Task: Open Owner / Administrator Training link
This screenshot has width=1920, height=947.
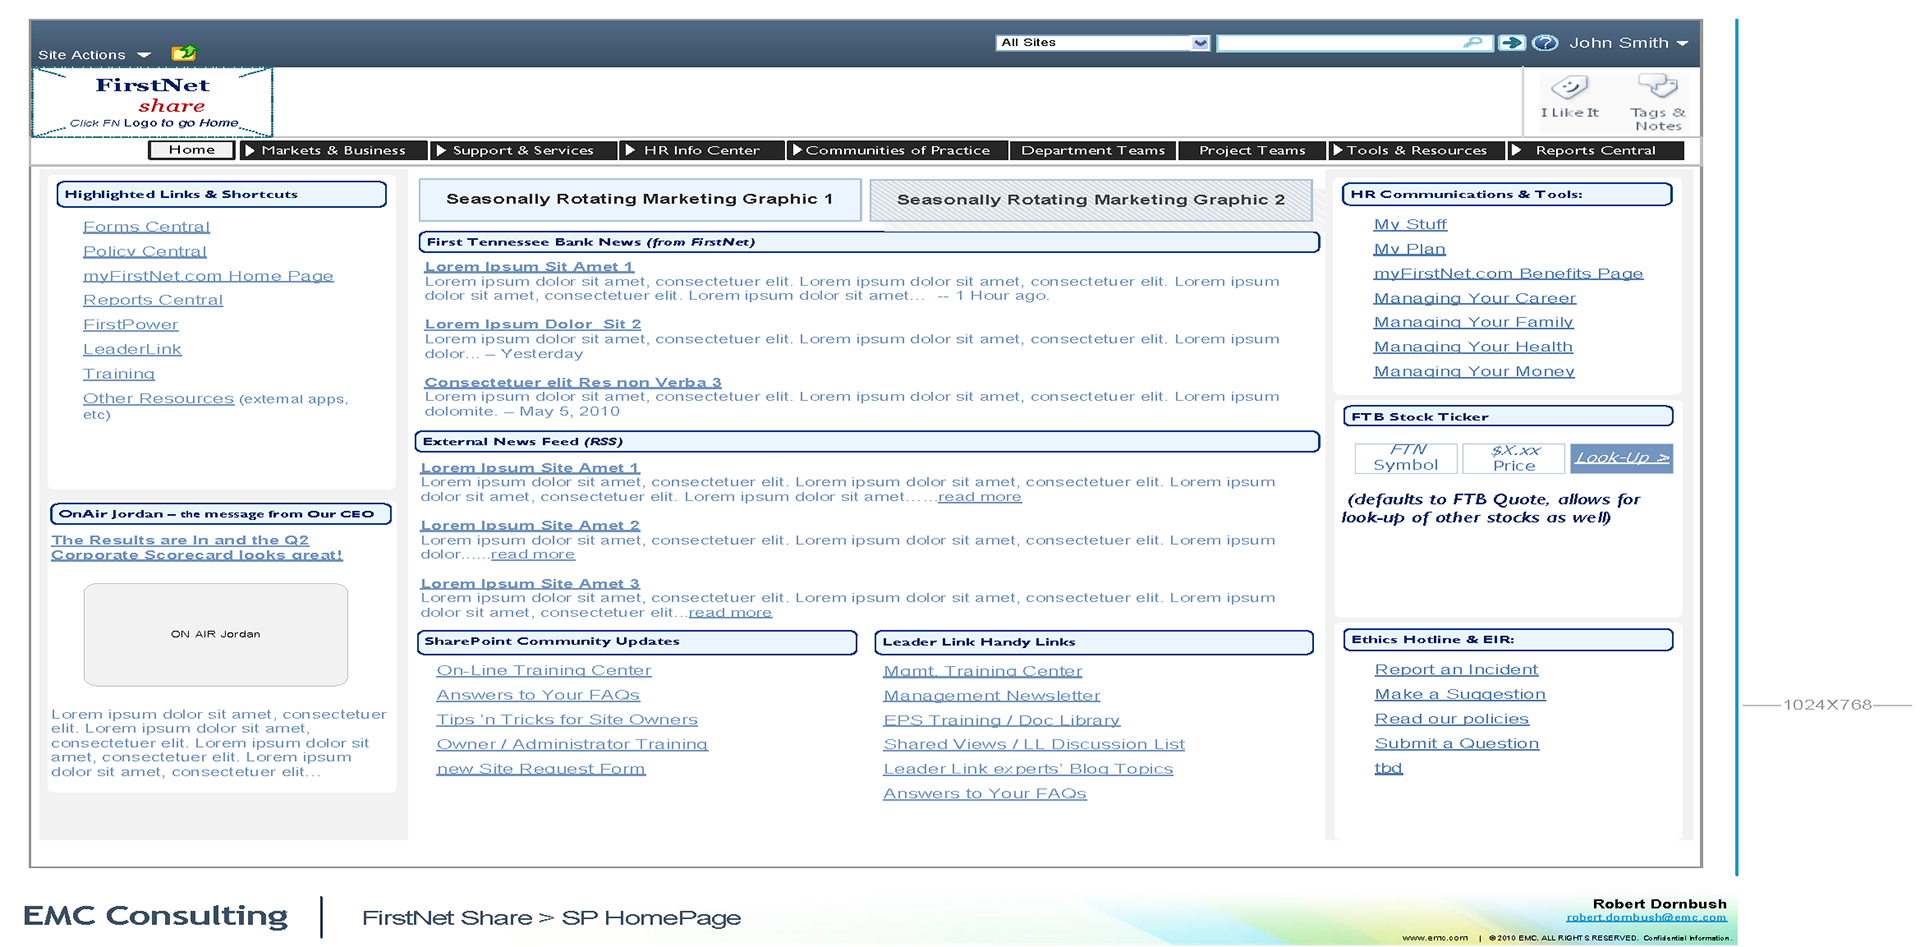Action: 572,744
